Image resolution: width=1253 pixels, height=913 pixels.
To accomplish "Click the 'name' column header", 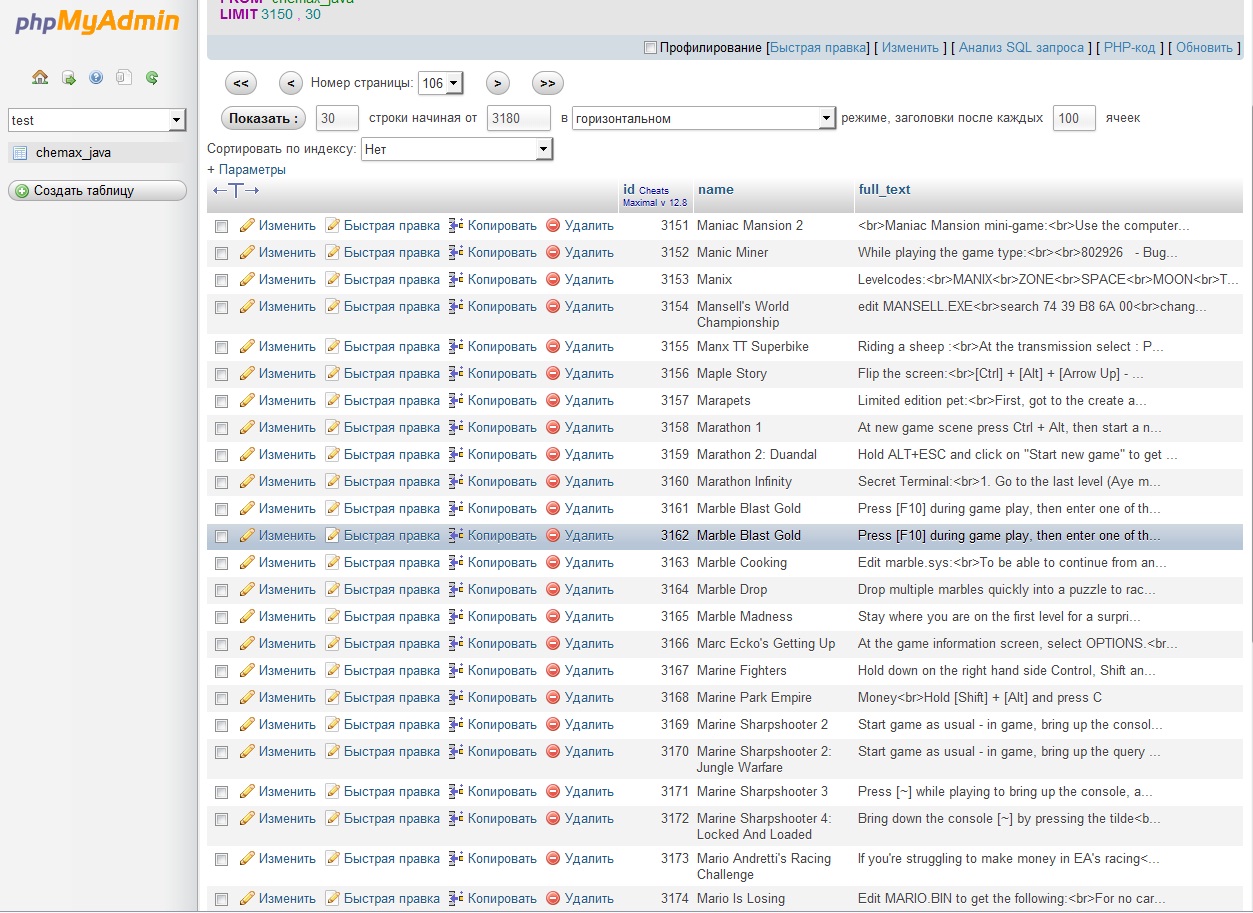I will (x=715, y=190).
